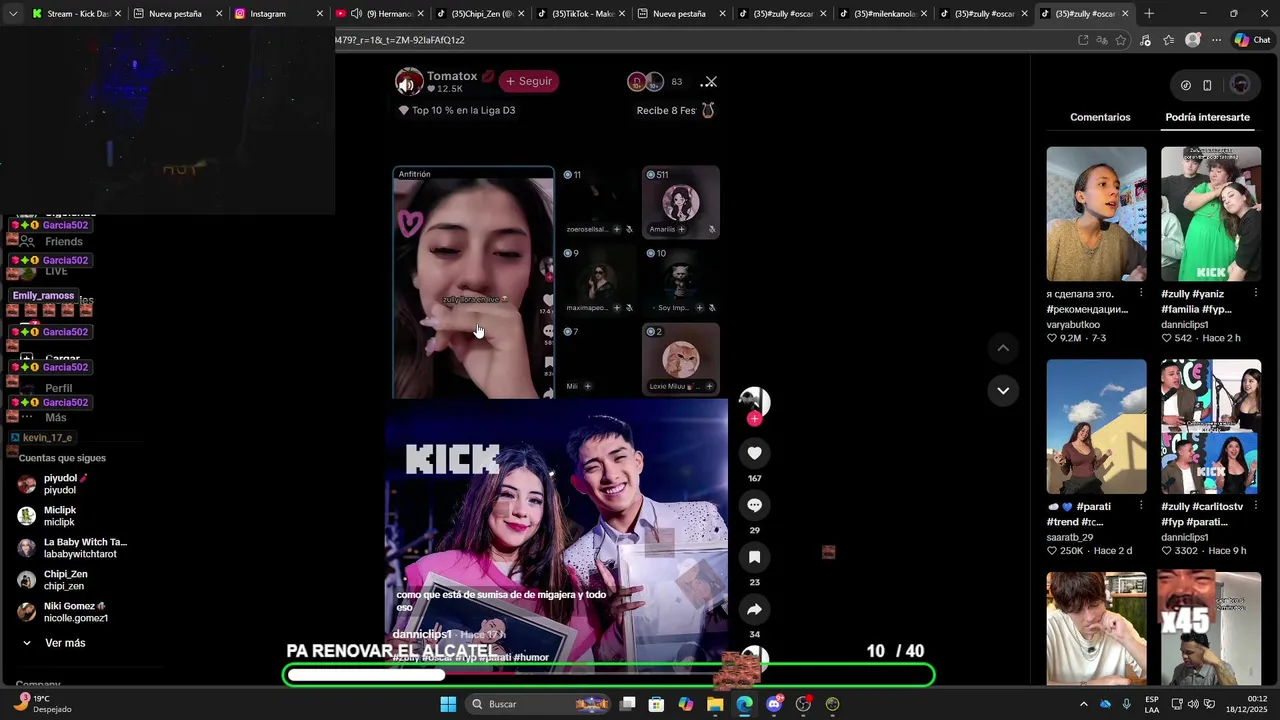Open the #zully #yaniz #familia video thumbnail
1280x720 pixels.
tap(1211, 214)
